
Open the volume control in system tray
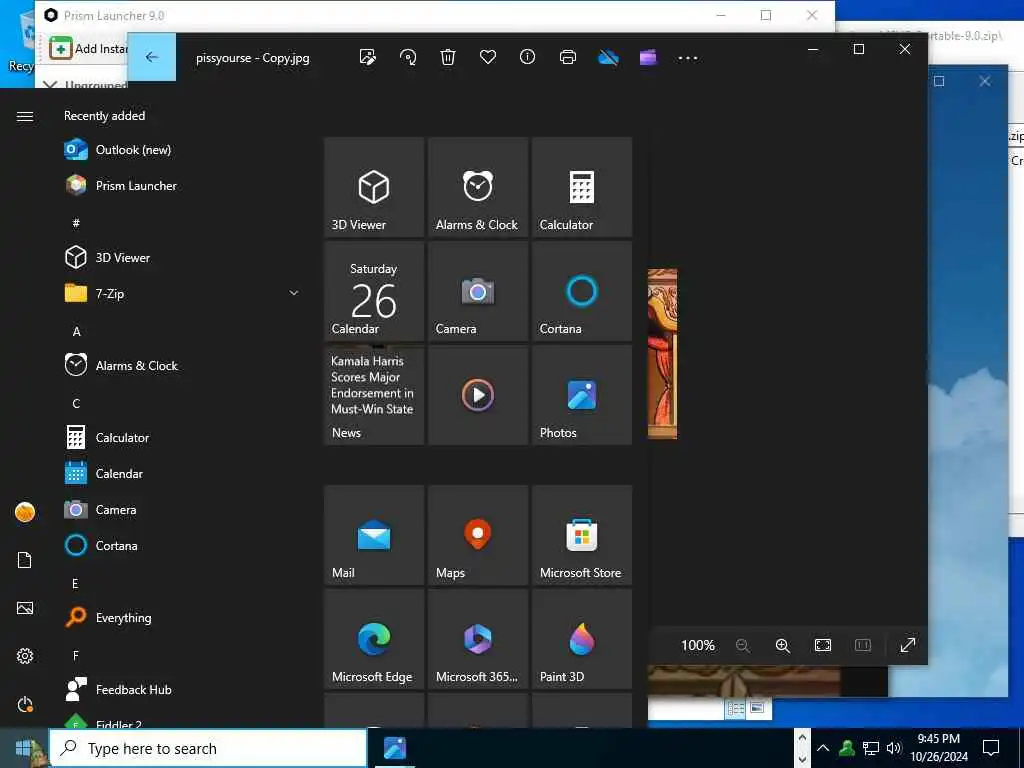894,748
